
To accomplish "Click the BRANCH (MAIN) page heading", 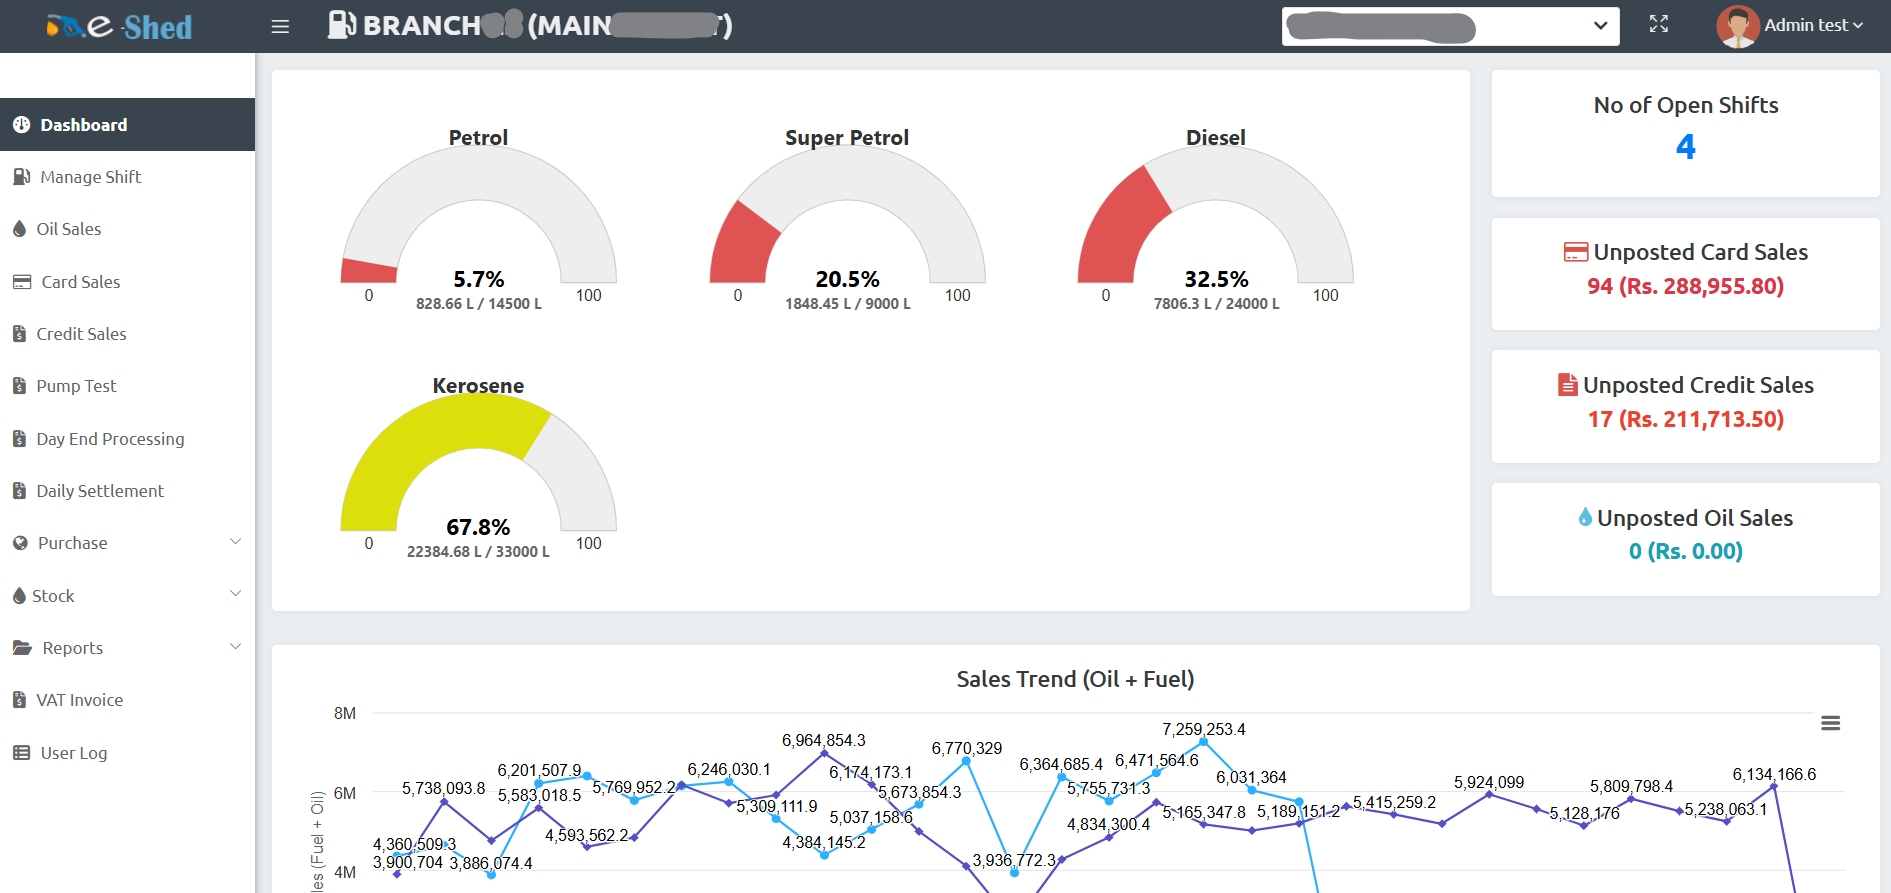I will [x=547, y=25].
